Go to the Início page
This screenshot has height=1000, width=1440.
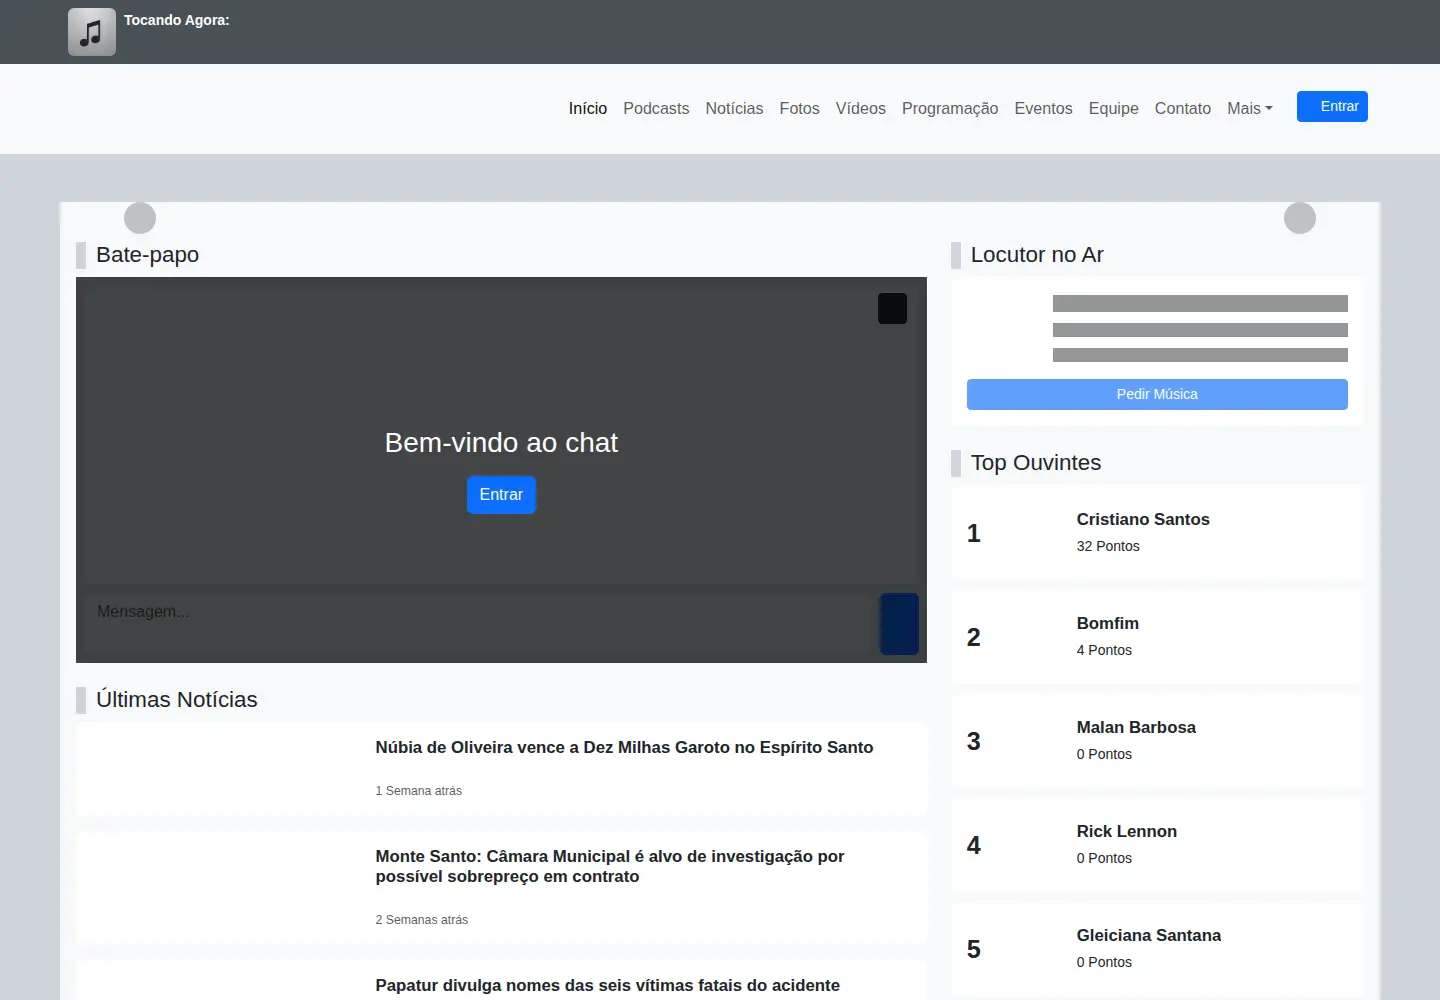[588, 108]
